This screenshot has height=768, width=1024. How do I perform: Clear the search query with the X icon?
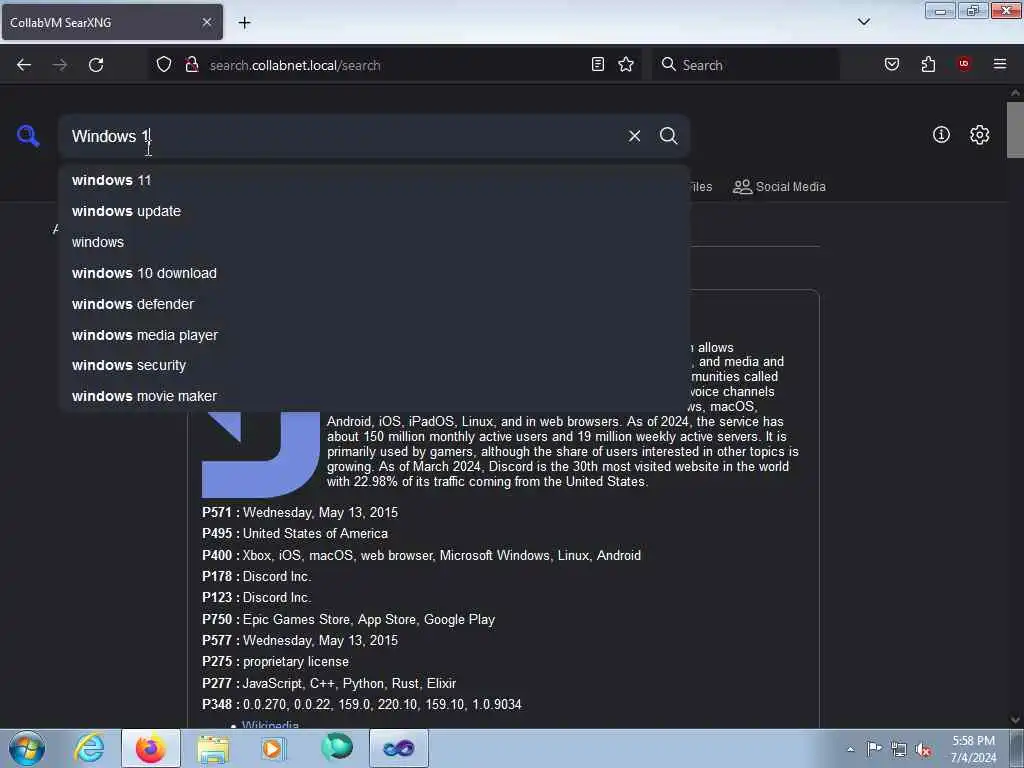click(x=634, y=136)
